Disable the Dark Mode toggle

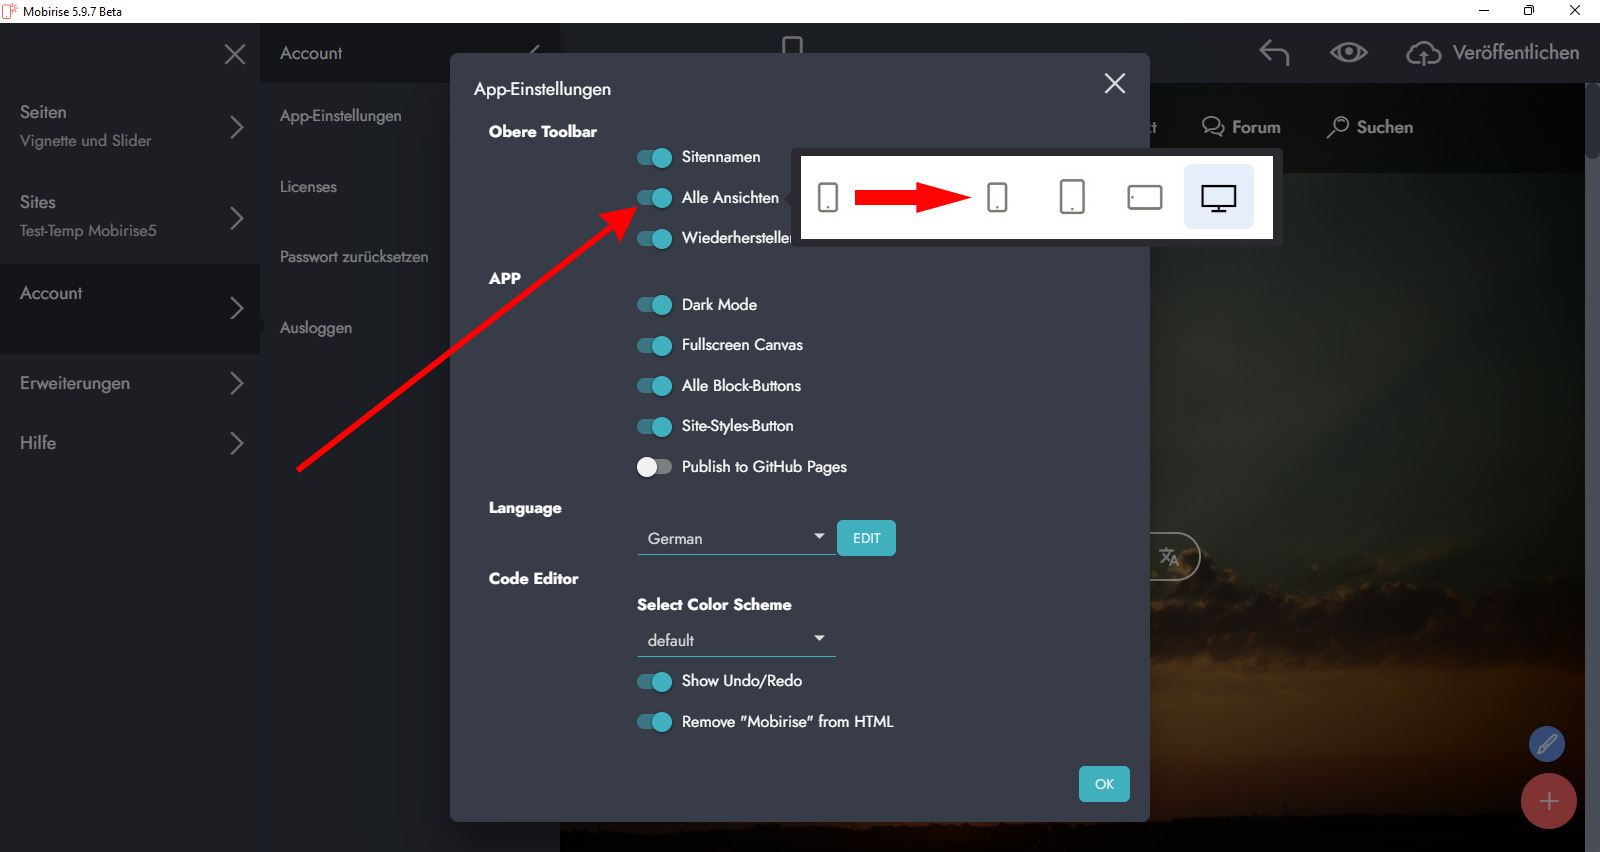pyautogui.click(x=655, y=305)
